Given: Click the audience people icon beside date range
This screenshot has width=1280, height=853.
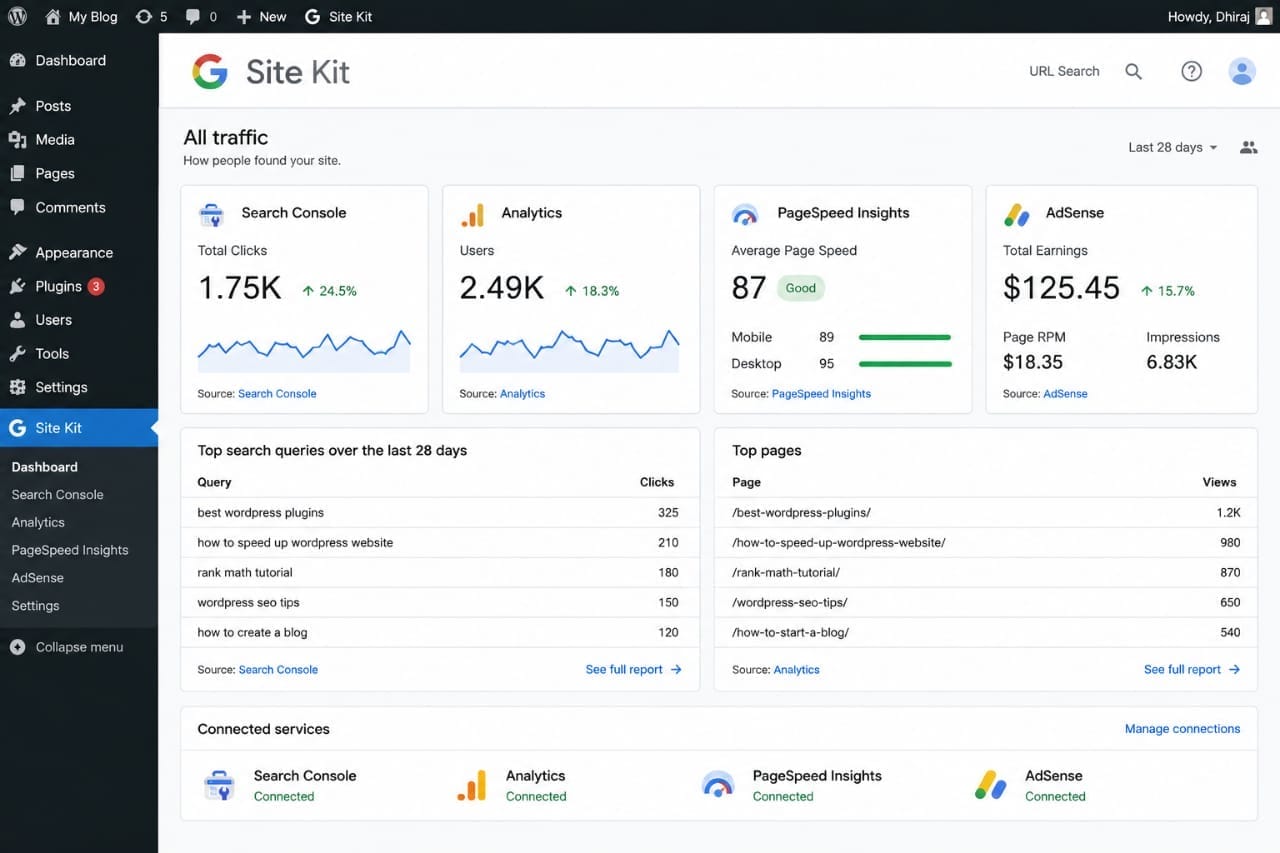Looking at the screenshot, I should [x=1248, y=147].
